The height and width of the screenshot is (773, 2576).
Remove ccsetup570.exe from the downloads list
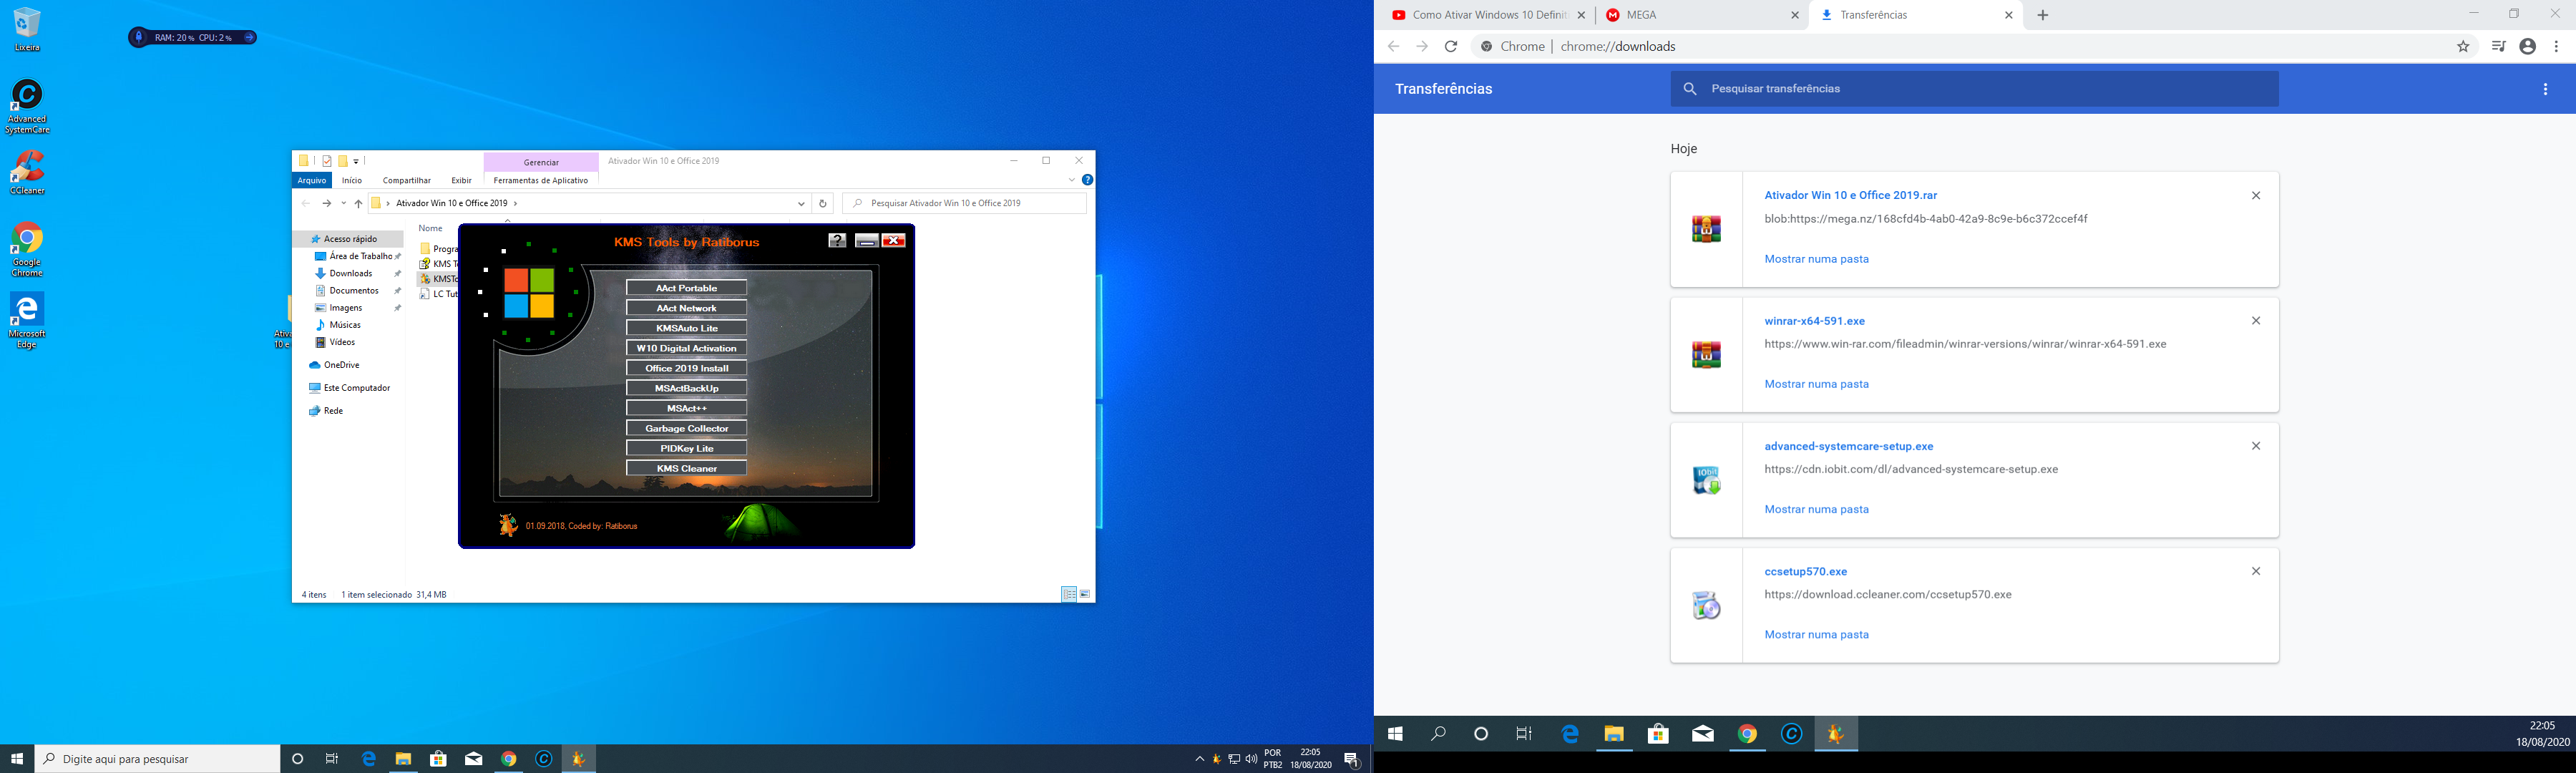pyautogui.click(x=2256, y=571)
